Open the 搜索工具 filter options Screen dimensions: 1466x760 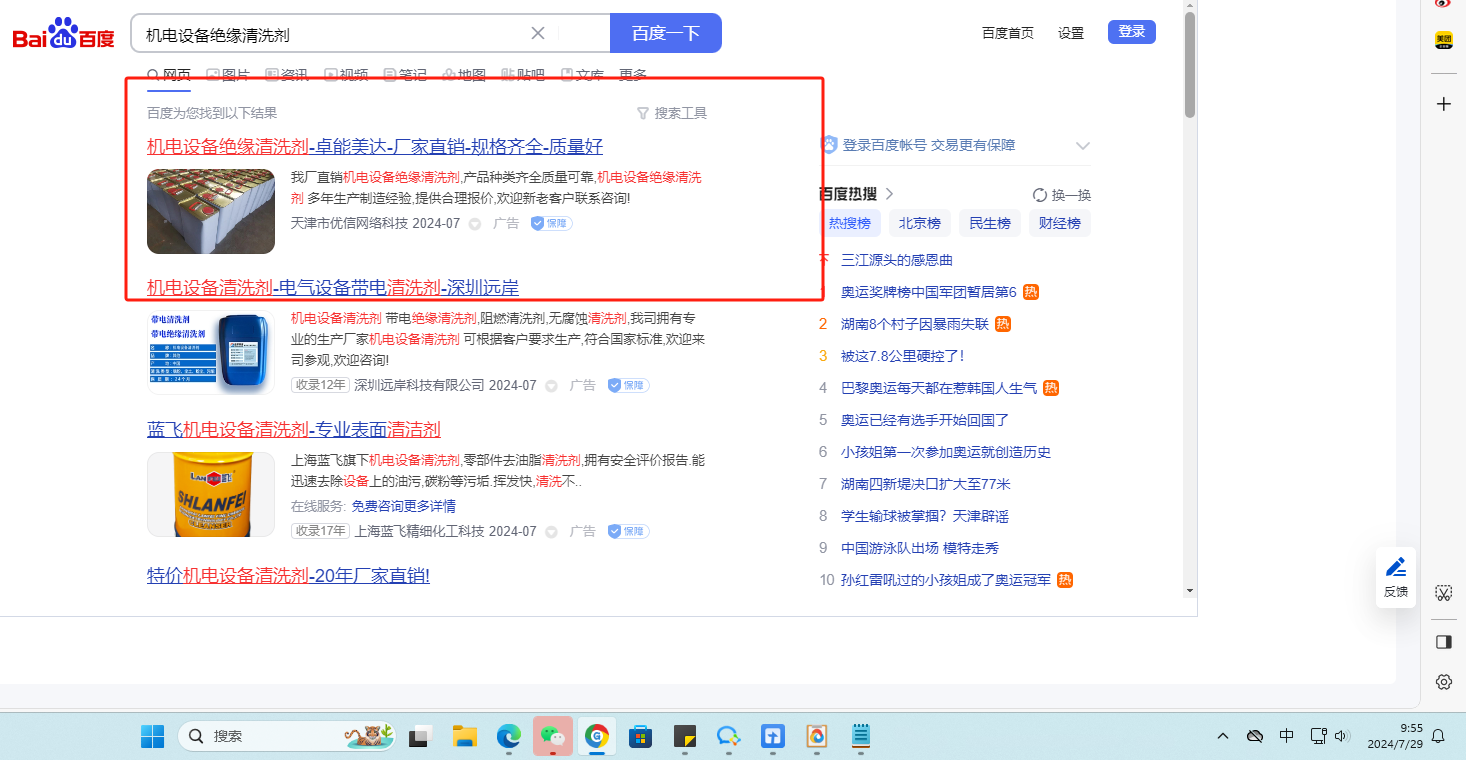pyautogui.click(x=671, y=113)
